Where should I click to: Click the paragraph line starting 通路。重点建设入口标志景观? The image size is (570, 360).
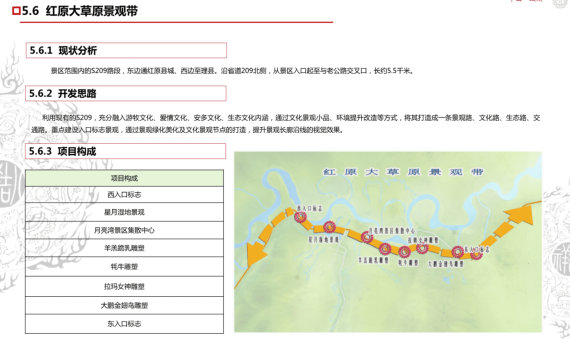[187, 129]
